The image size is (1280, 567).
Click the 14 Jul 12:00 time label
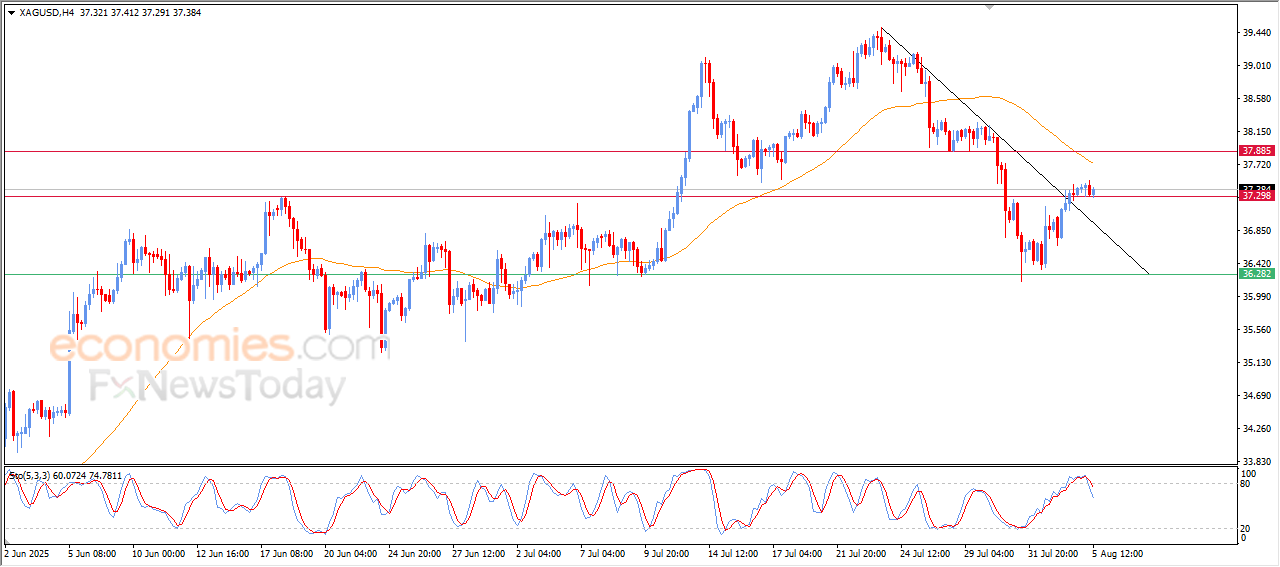tap(735, 552)
